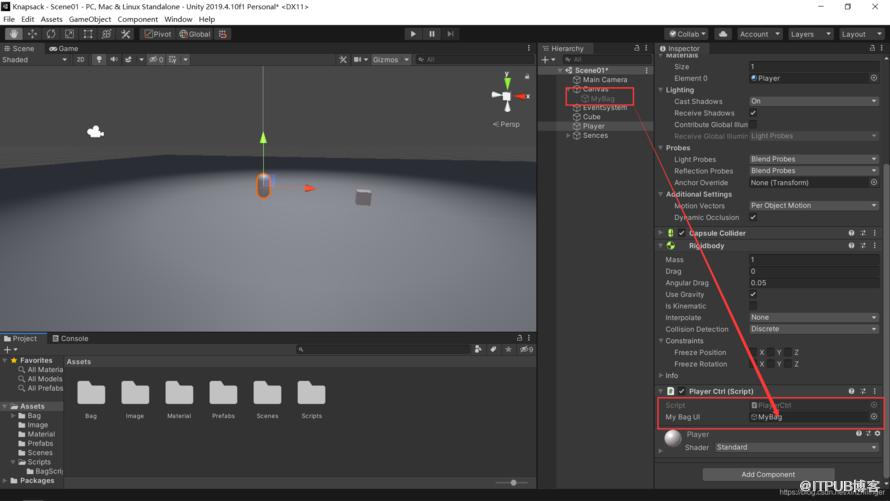Open the Account dropdown button
This screenshot has width=890, height=501.
[759, 34]
